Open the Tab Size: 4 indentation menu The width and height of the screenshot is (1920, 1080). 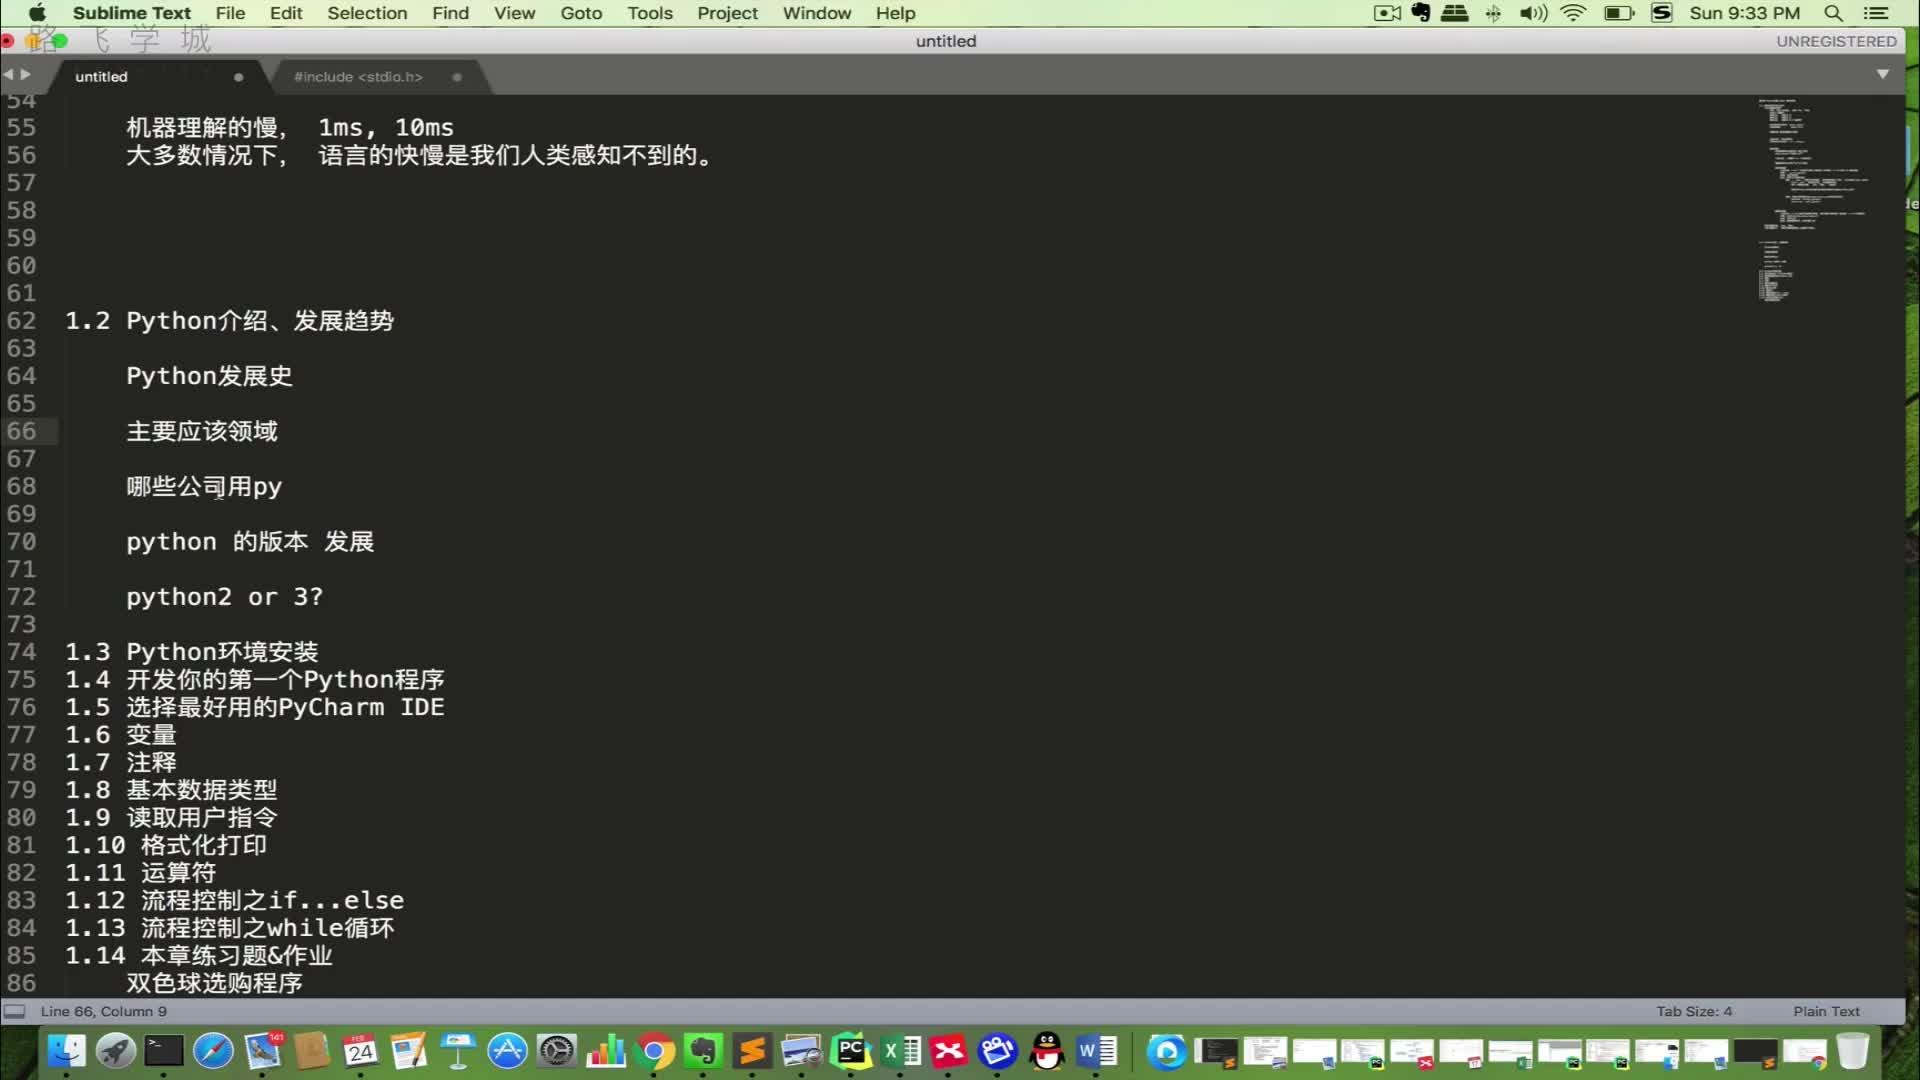point(1697,1011)
